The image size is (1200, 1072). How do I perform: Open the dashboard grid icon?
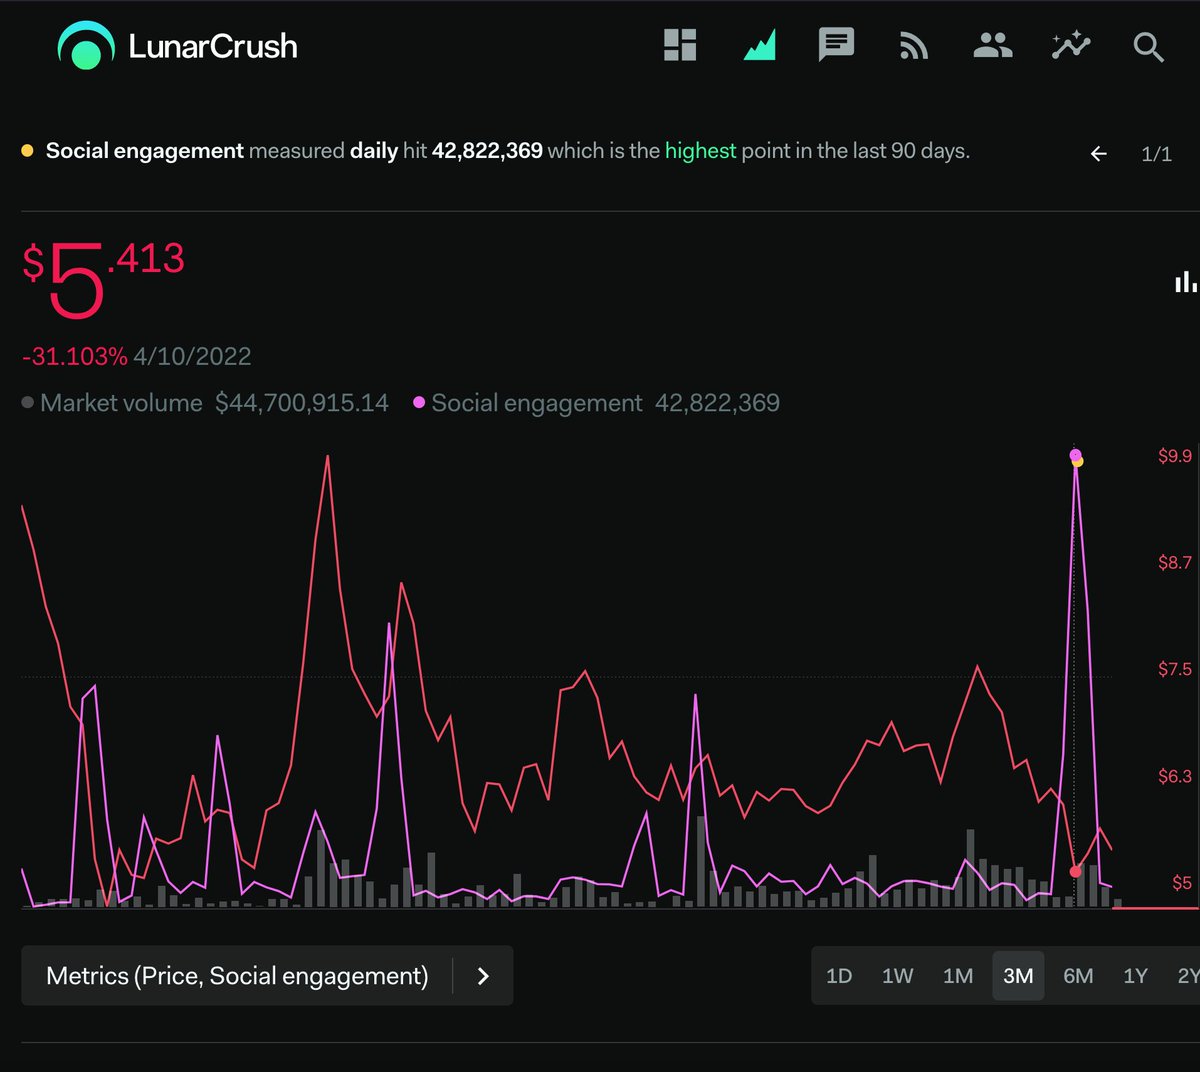point(679,45)
